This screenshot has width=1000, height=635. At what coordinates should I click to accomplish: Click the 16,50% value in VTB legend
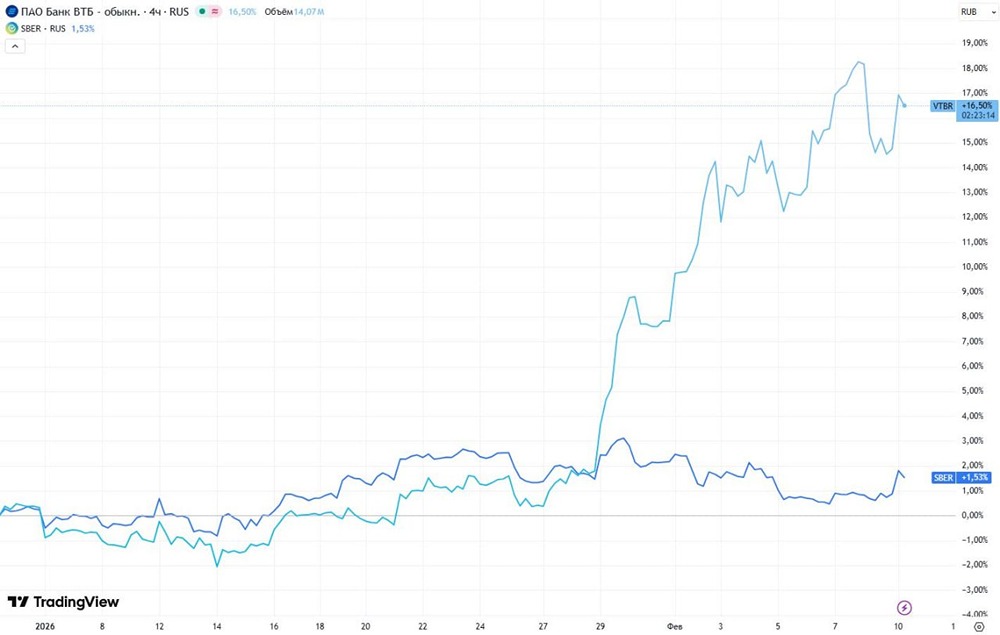point(242,11)
